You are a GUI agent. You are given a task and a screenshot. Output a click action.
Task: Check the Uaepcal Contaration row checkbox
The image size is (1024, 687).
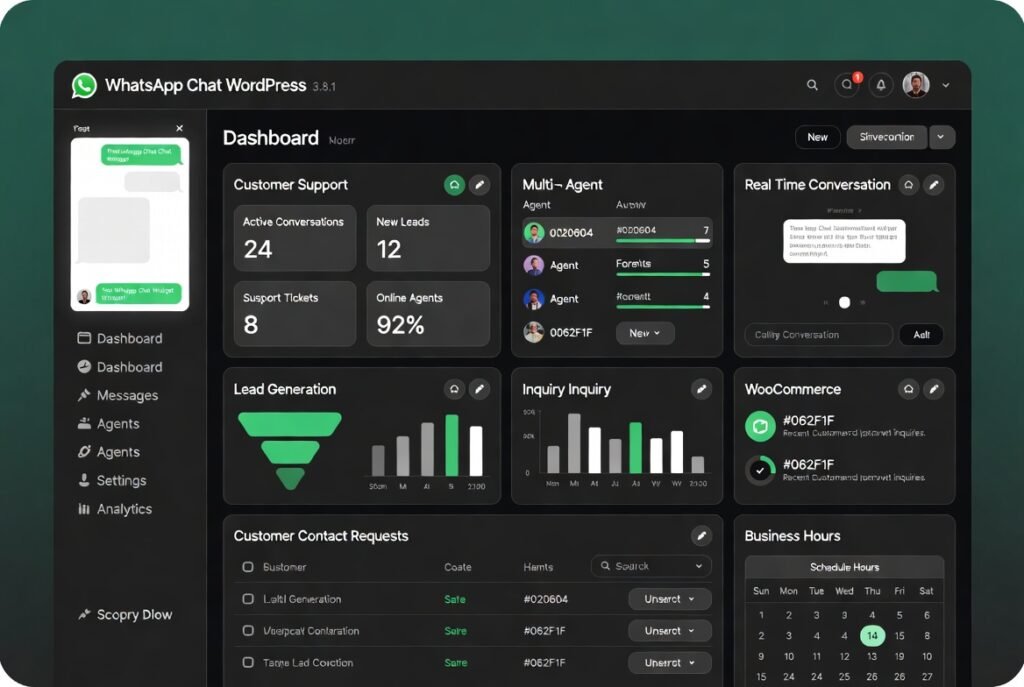(x=248, y=630)
